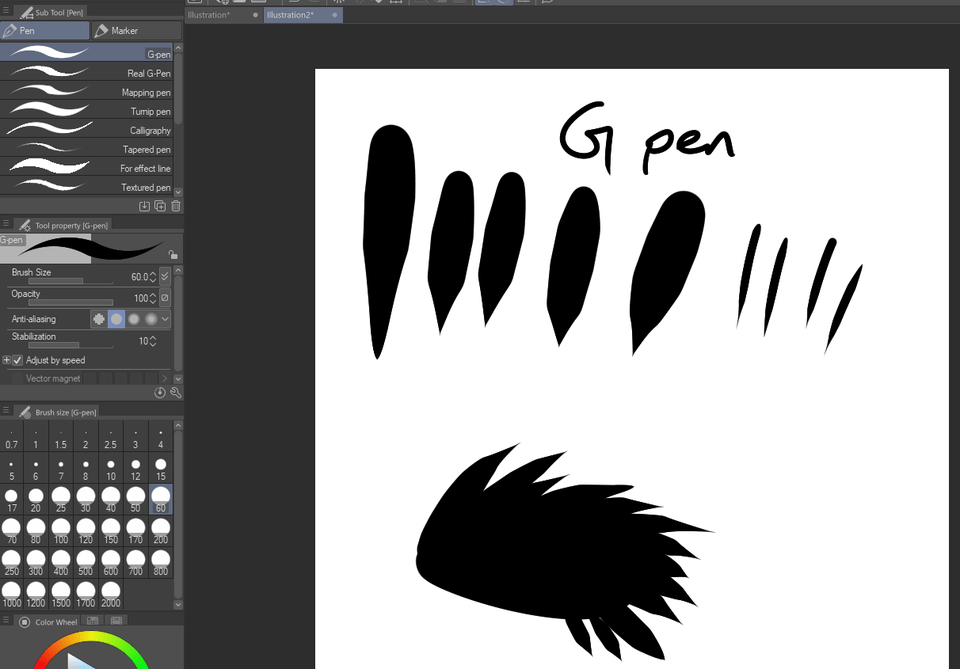Click the import sub tool material icon
960x669 pixels.
click(144, 206)
